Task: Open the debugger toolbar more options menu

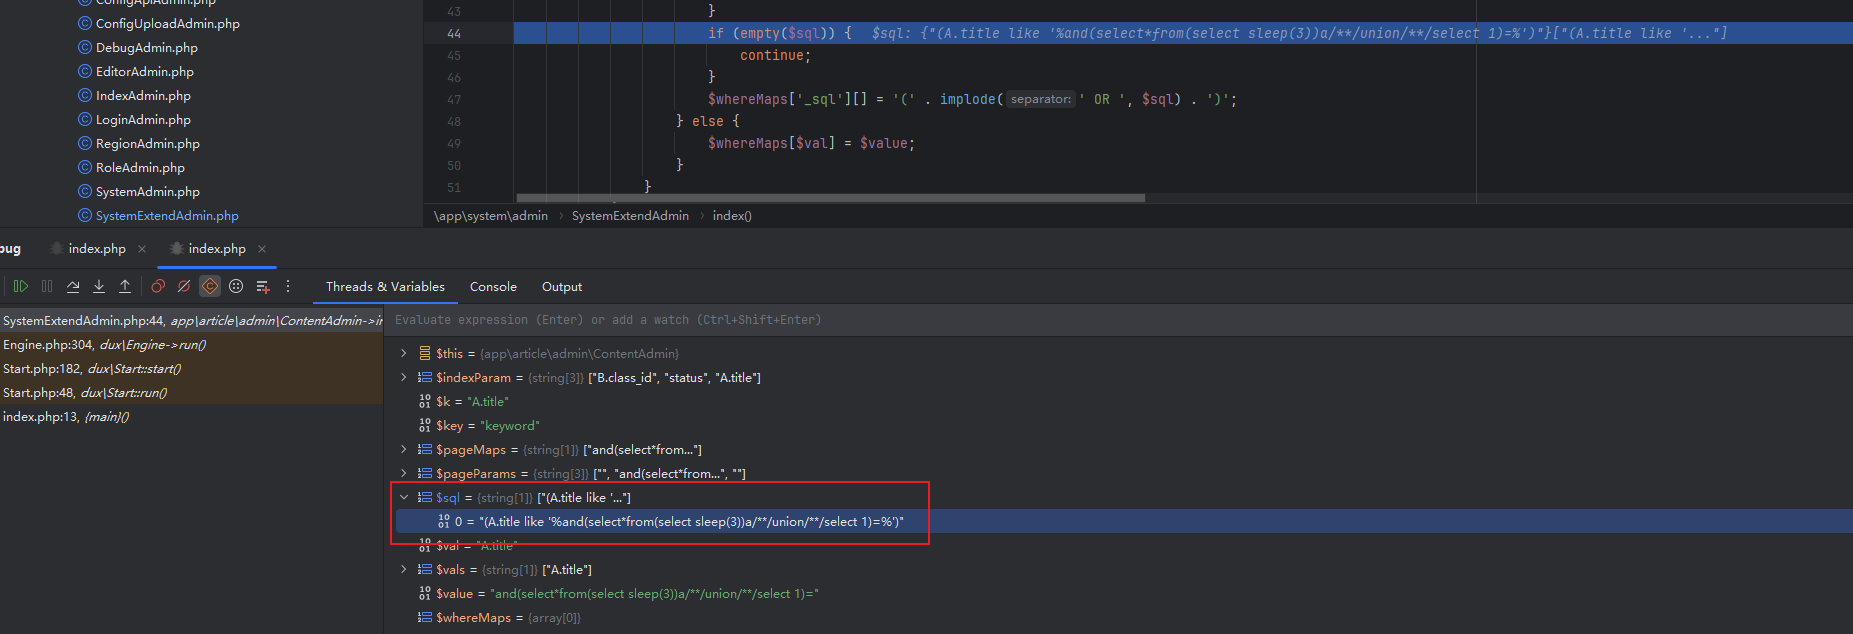Action: tap(288, 286)
